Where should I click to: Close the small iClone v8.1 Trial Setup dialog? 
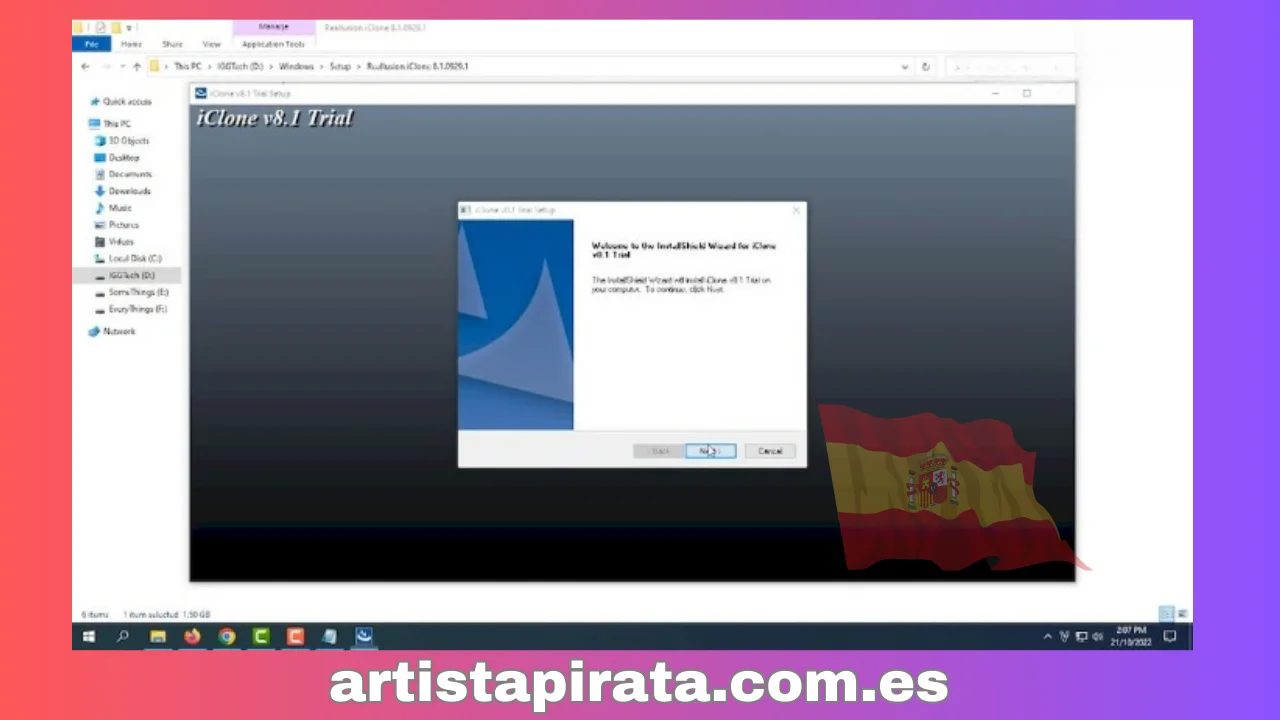796,210
